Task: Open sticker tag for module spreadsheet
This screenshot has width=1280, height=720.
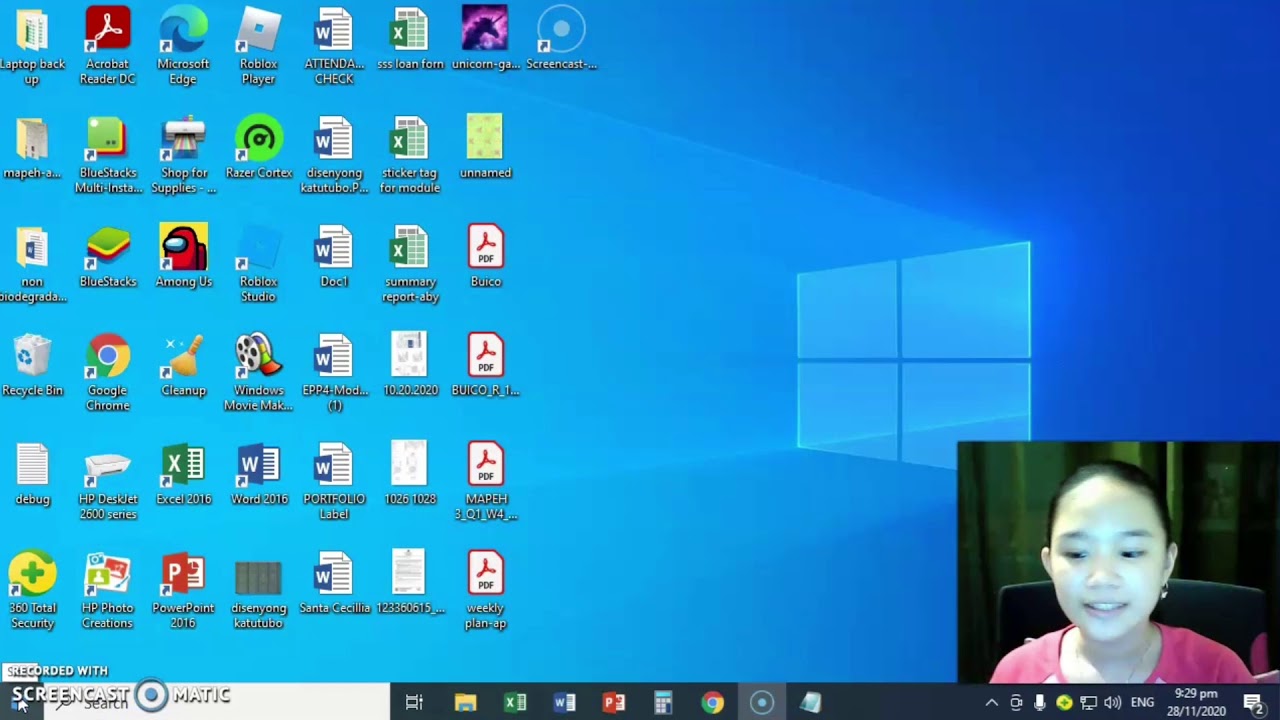Action: (410, 155)
